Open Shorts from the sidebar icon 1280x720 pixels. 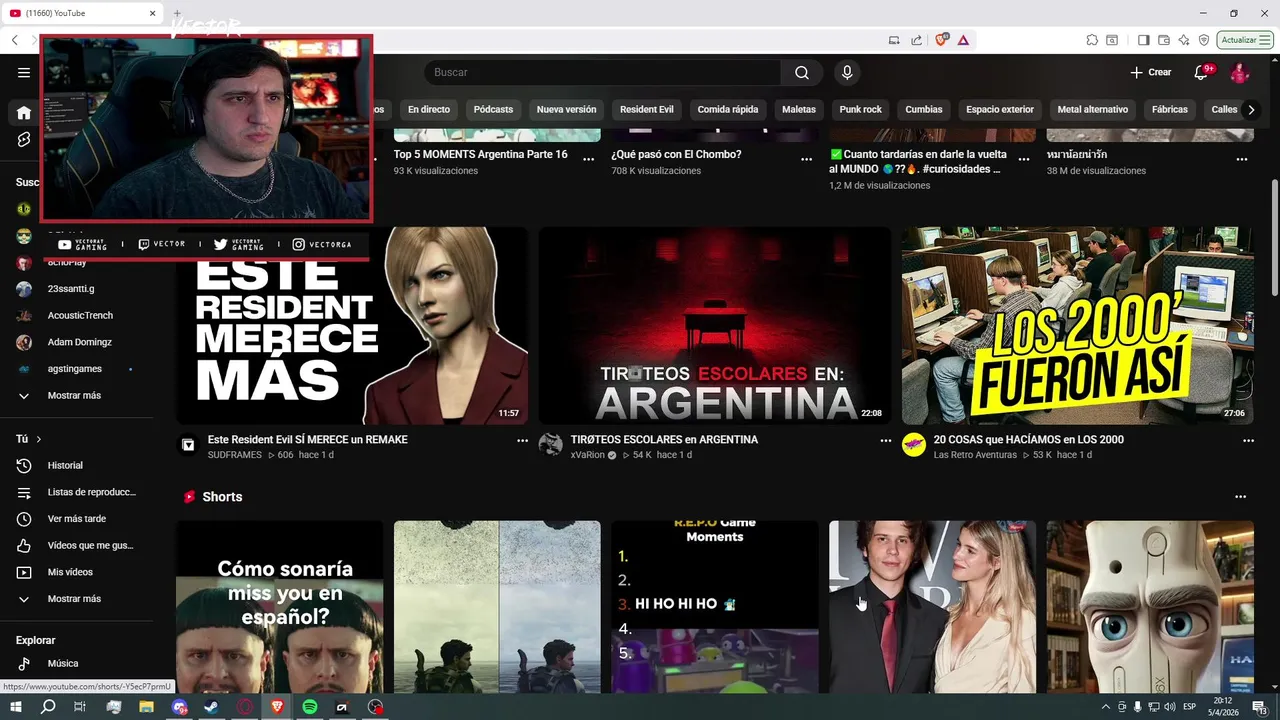coord(24,139)
